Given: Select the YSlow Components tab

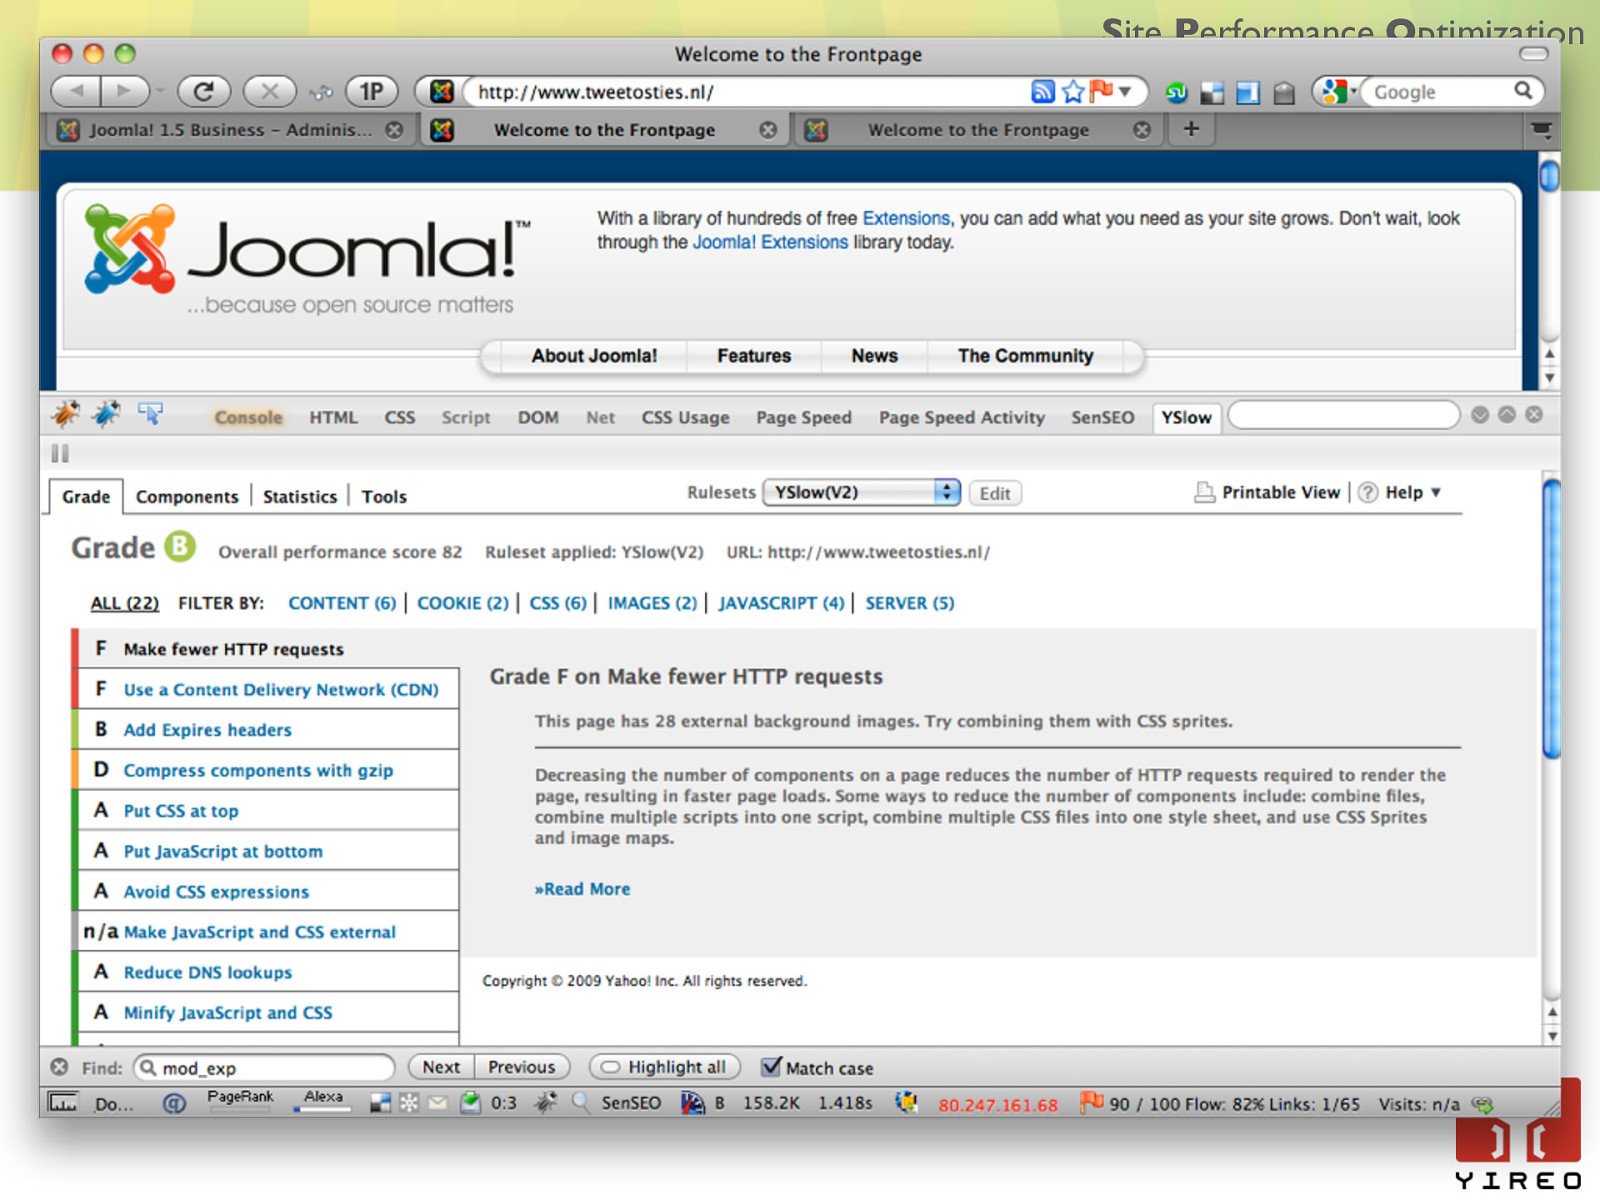Looking at the screenshot, I should 187,497.
